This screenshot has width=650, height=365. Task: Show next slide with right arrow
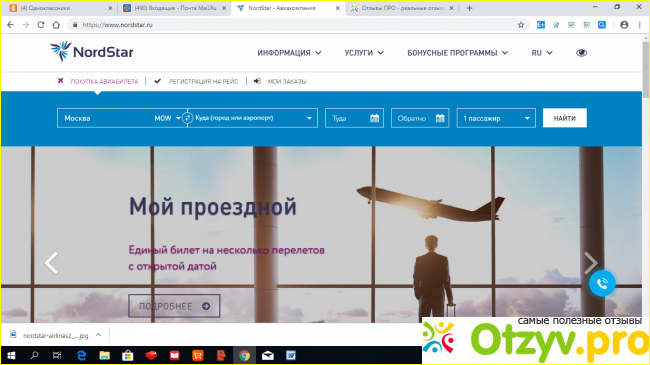point(591,263)
